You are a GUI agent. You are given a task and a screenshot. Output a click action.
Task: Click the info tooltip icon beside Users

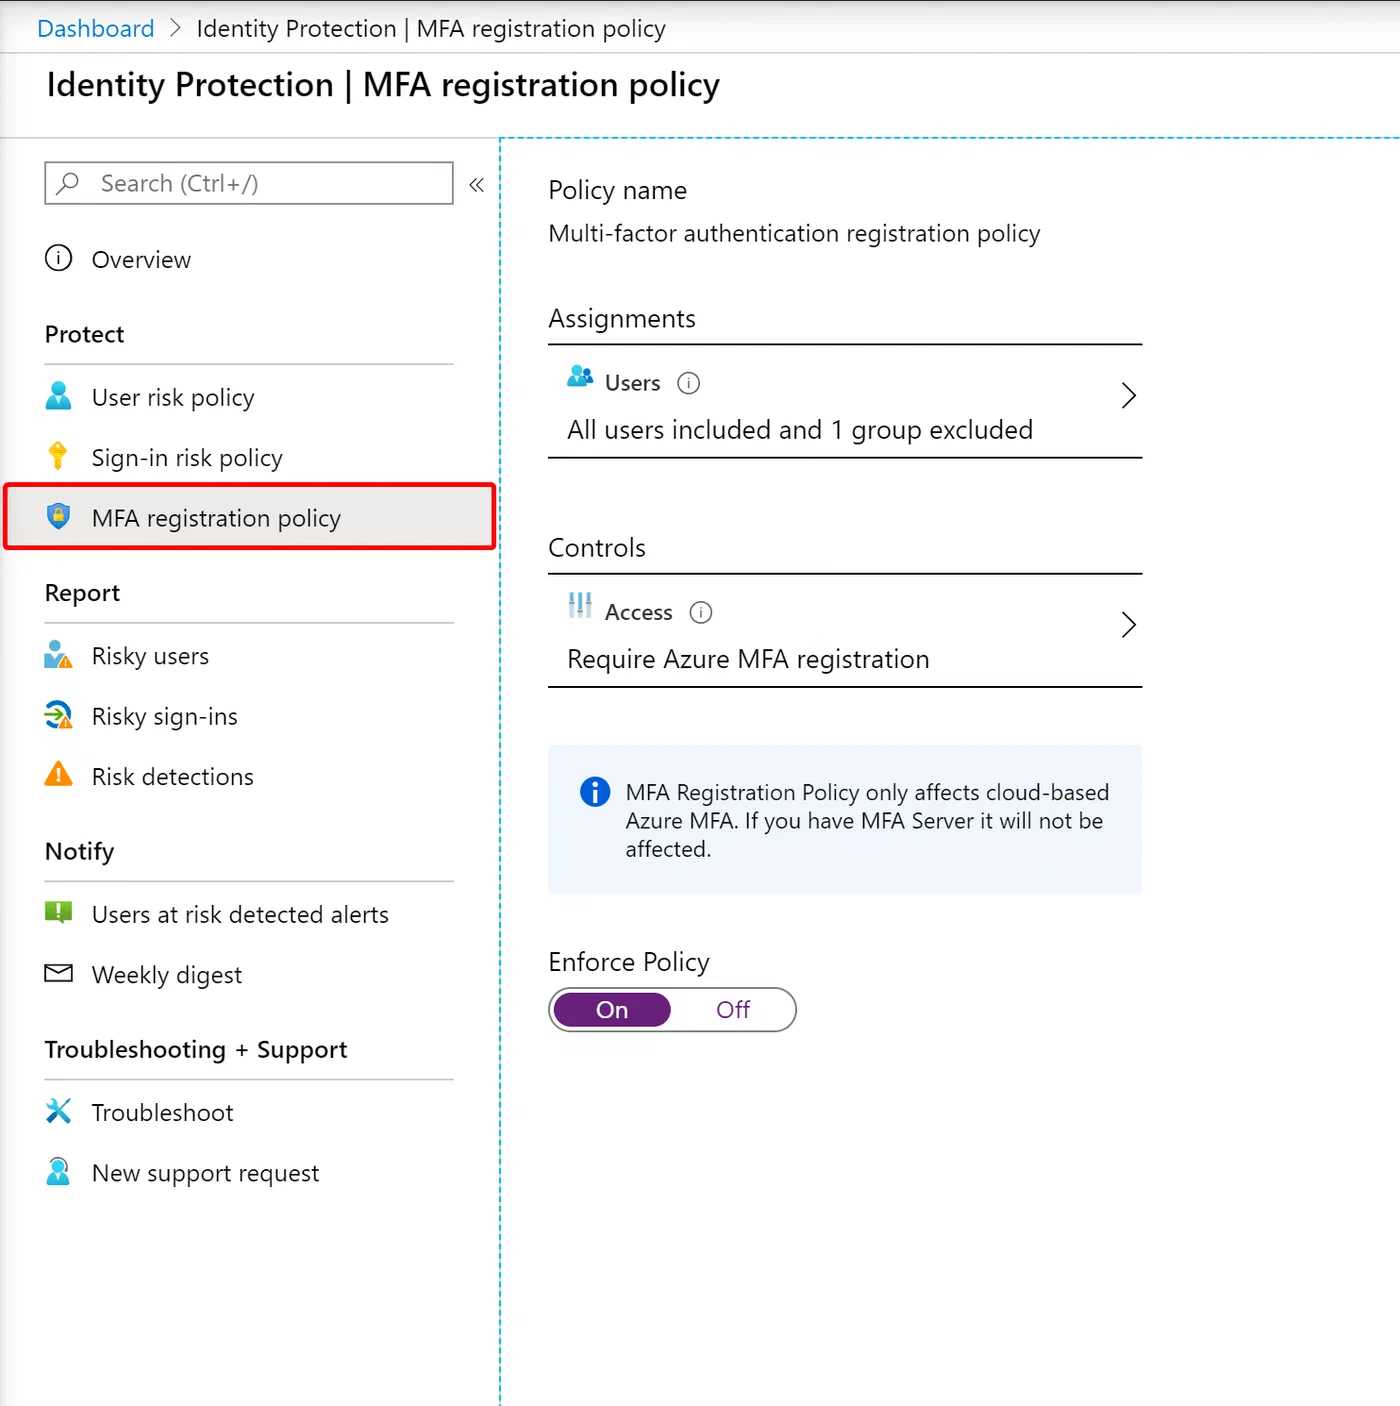(689, 383)
